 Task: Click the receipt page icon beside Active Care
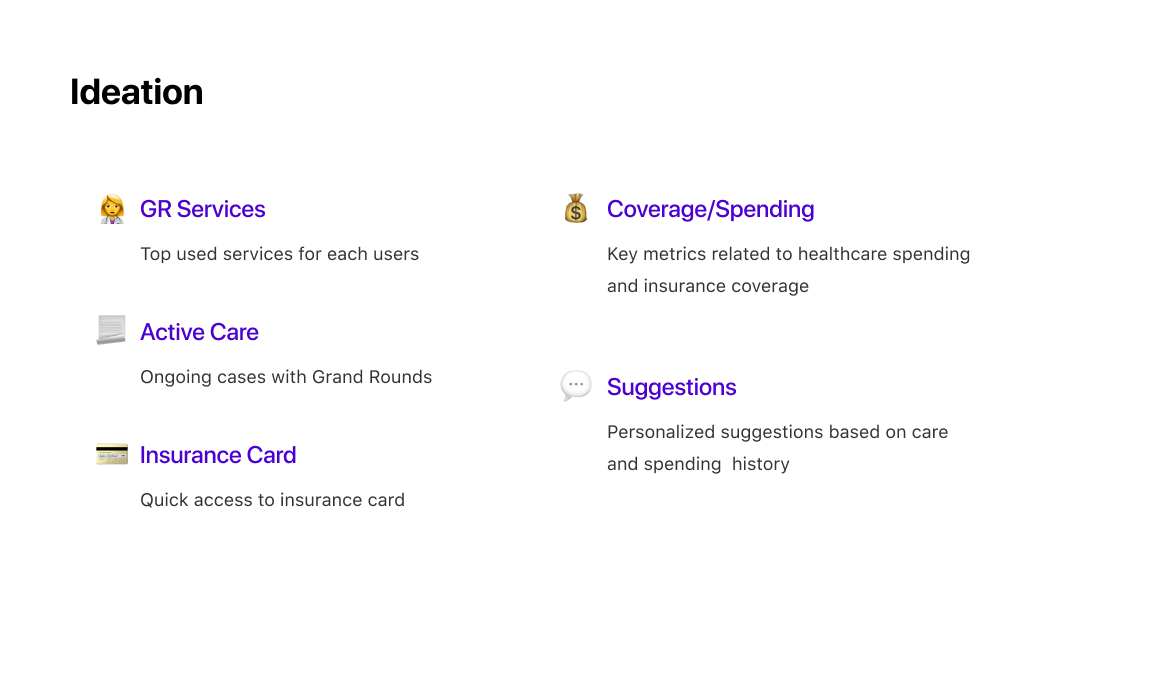(x=111, y=331)
